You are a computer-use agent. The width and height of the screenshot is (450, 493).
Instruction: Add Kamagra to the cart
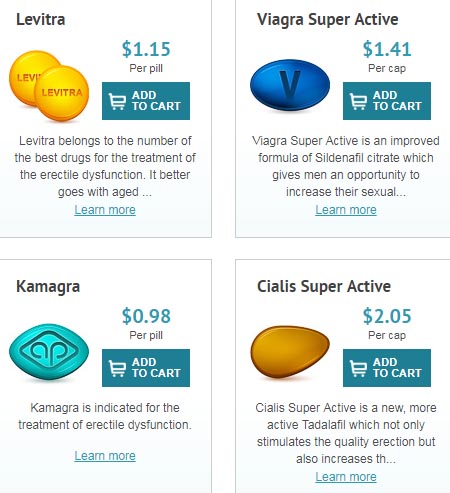coord(146,368)
